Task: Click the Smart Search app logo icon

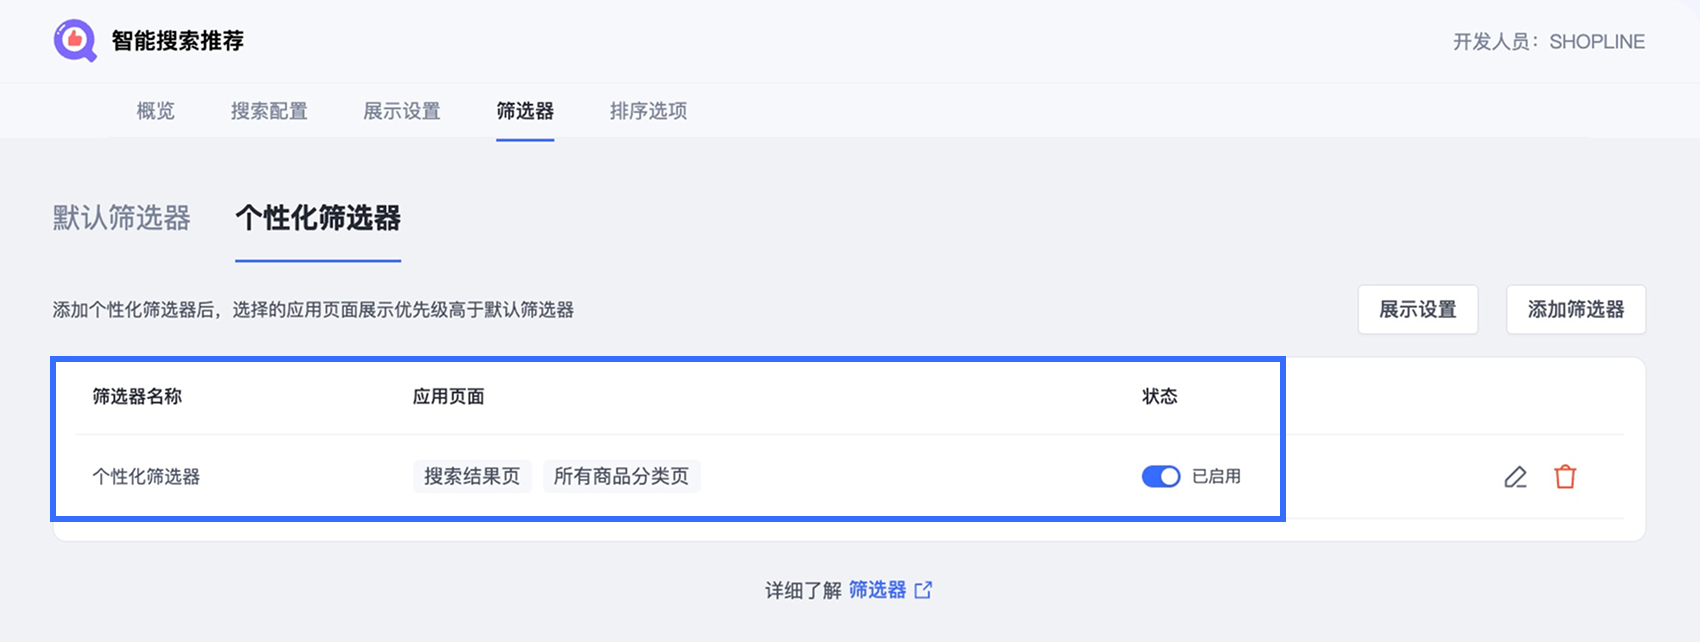Action: (75, 41)
